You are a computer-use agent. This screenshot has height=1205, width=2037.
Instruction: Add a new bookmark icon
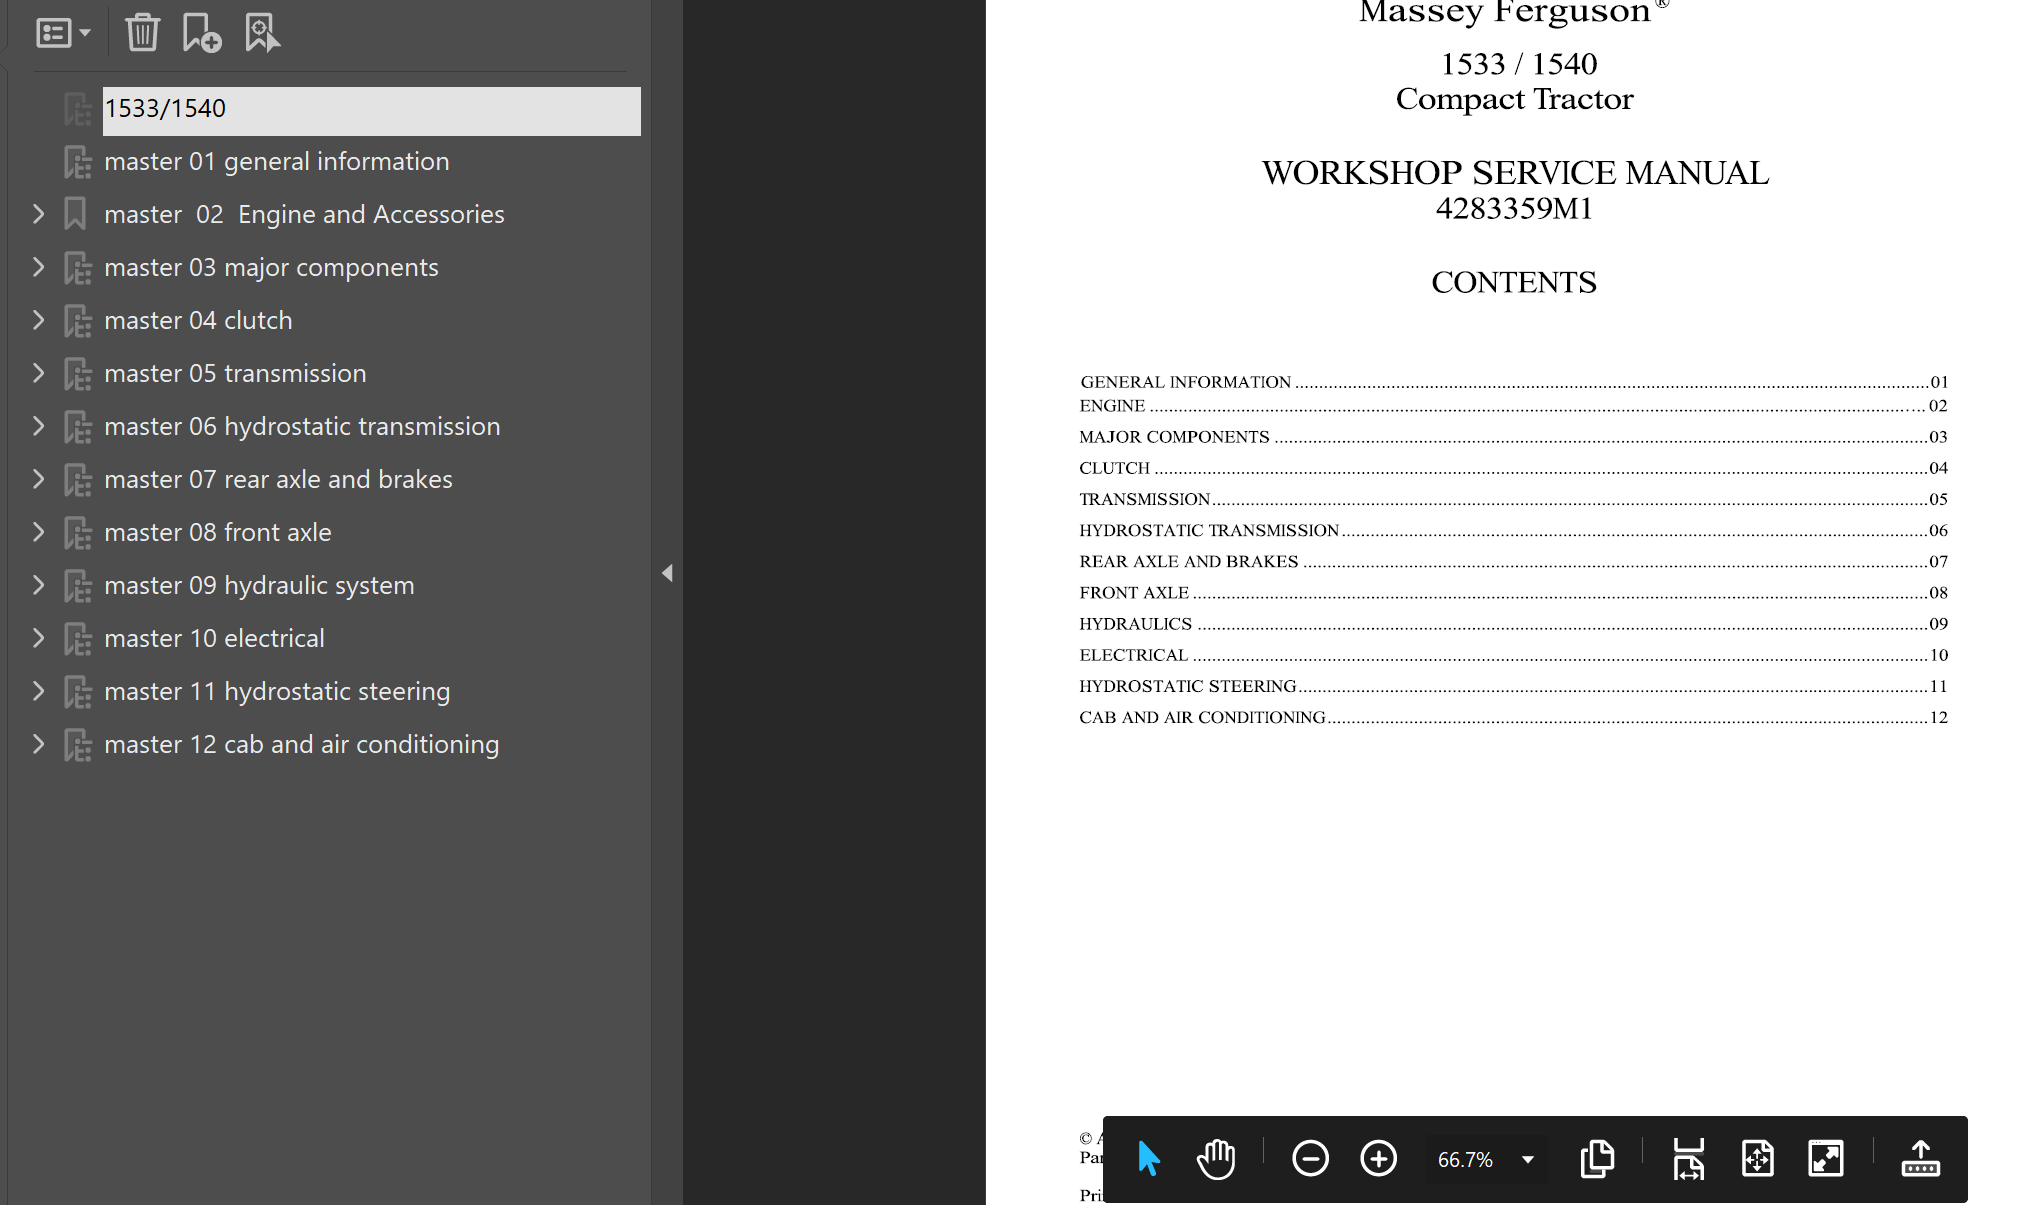[x=201, y=33]
